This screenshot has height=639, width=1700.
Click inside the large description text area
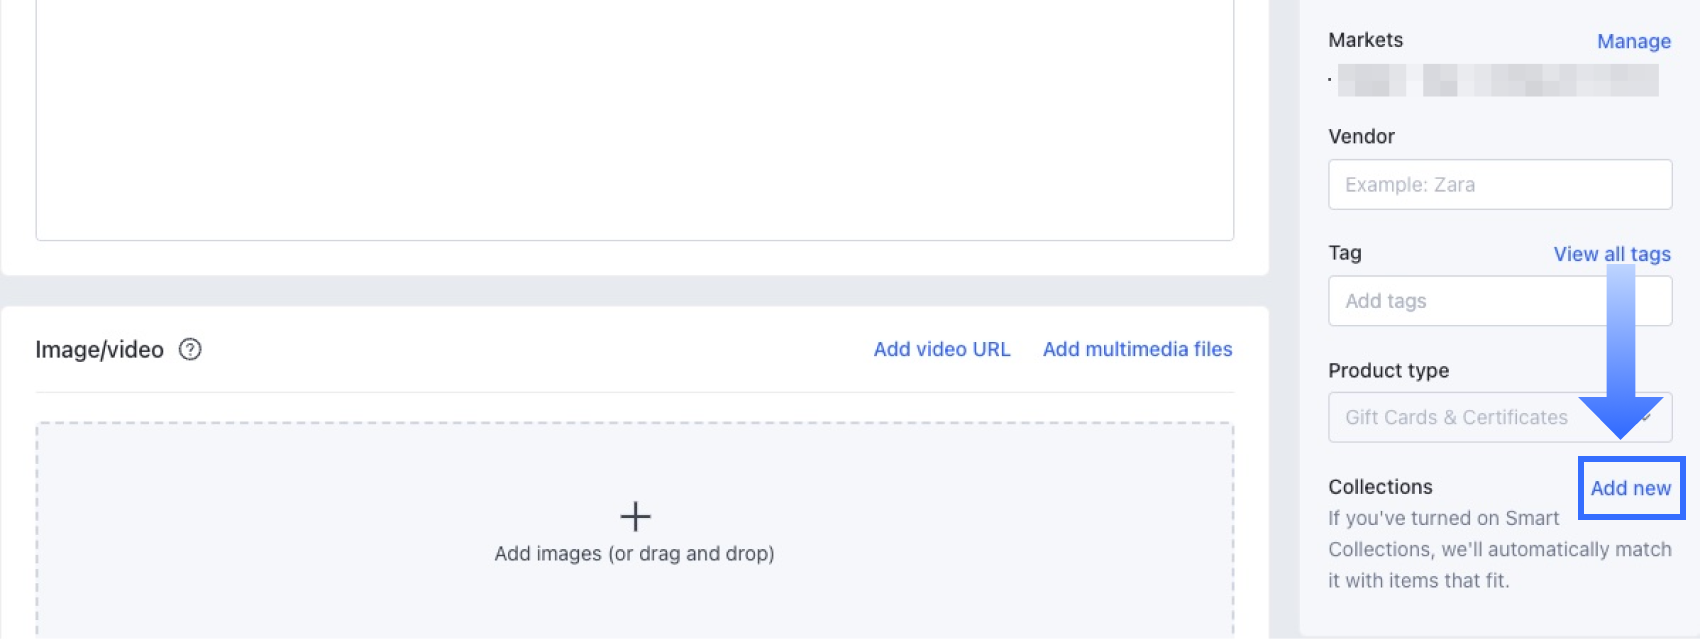[634, 120]
